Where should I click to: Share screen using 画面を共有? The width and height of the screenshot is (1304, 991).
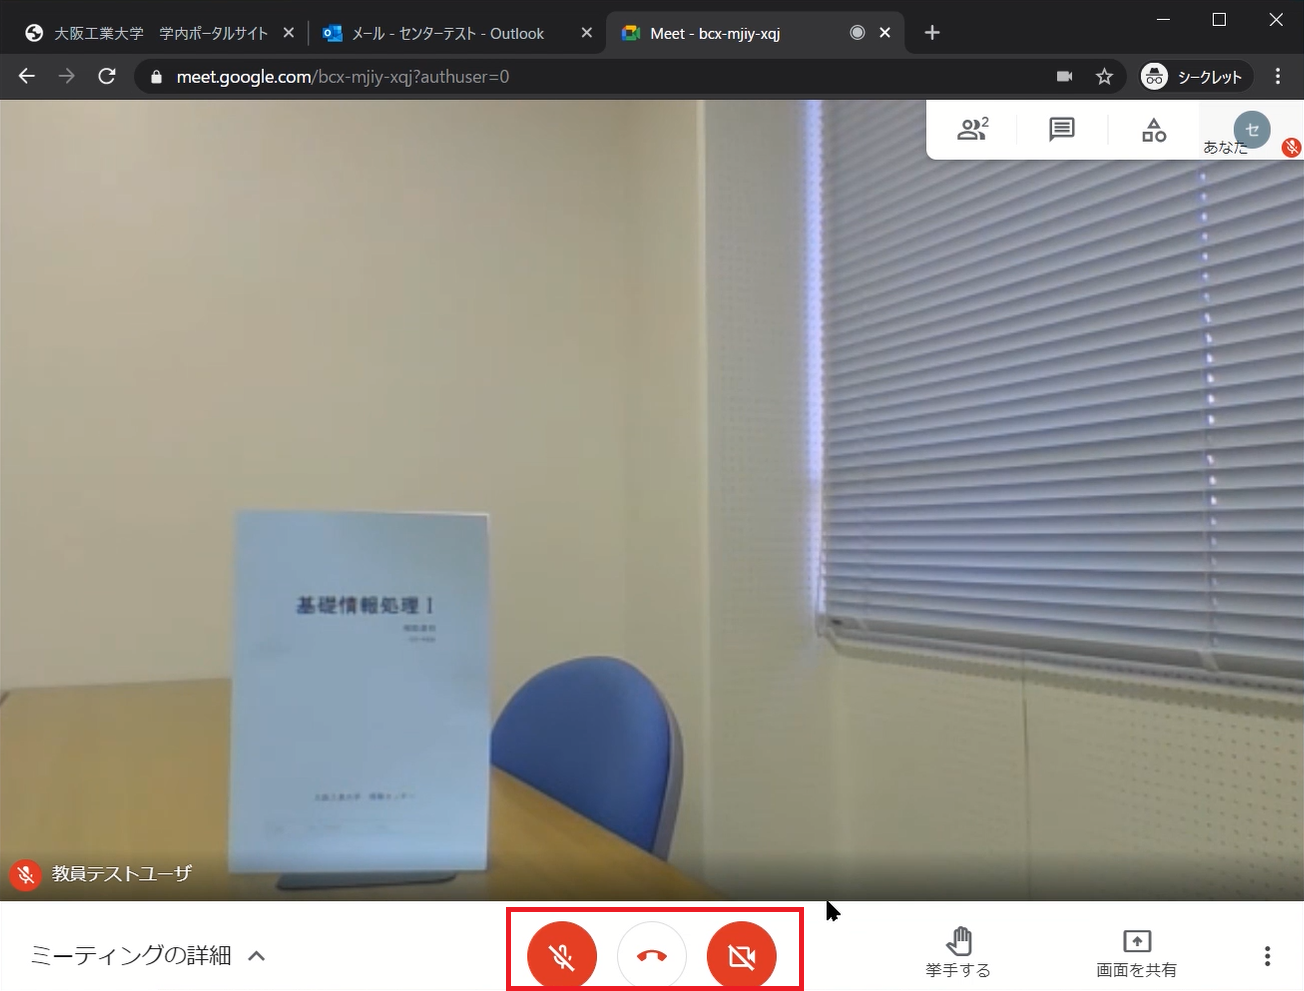click(x=1136, y=953)
